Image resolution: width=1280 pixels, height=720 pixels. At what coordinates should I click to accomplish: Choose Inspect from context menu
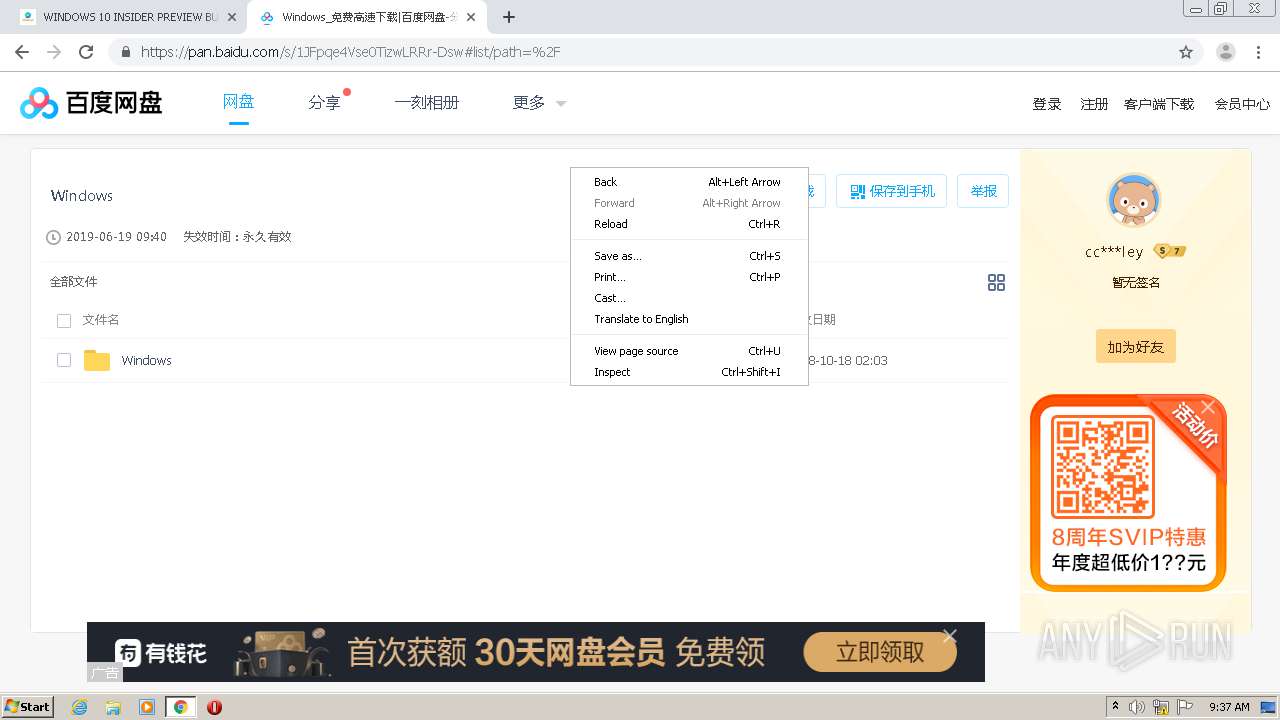(x=689, y=372)
